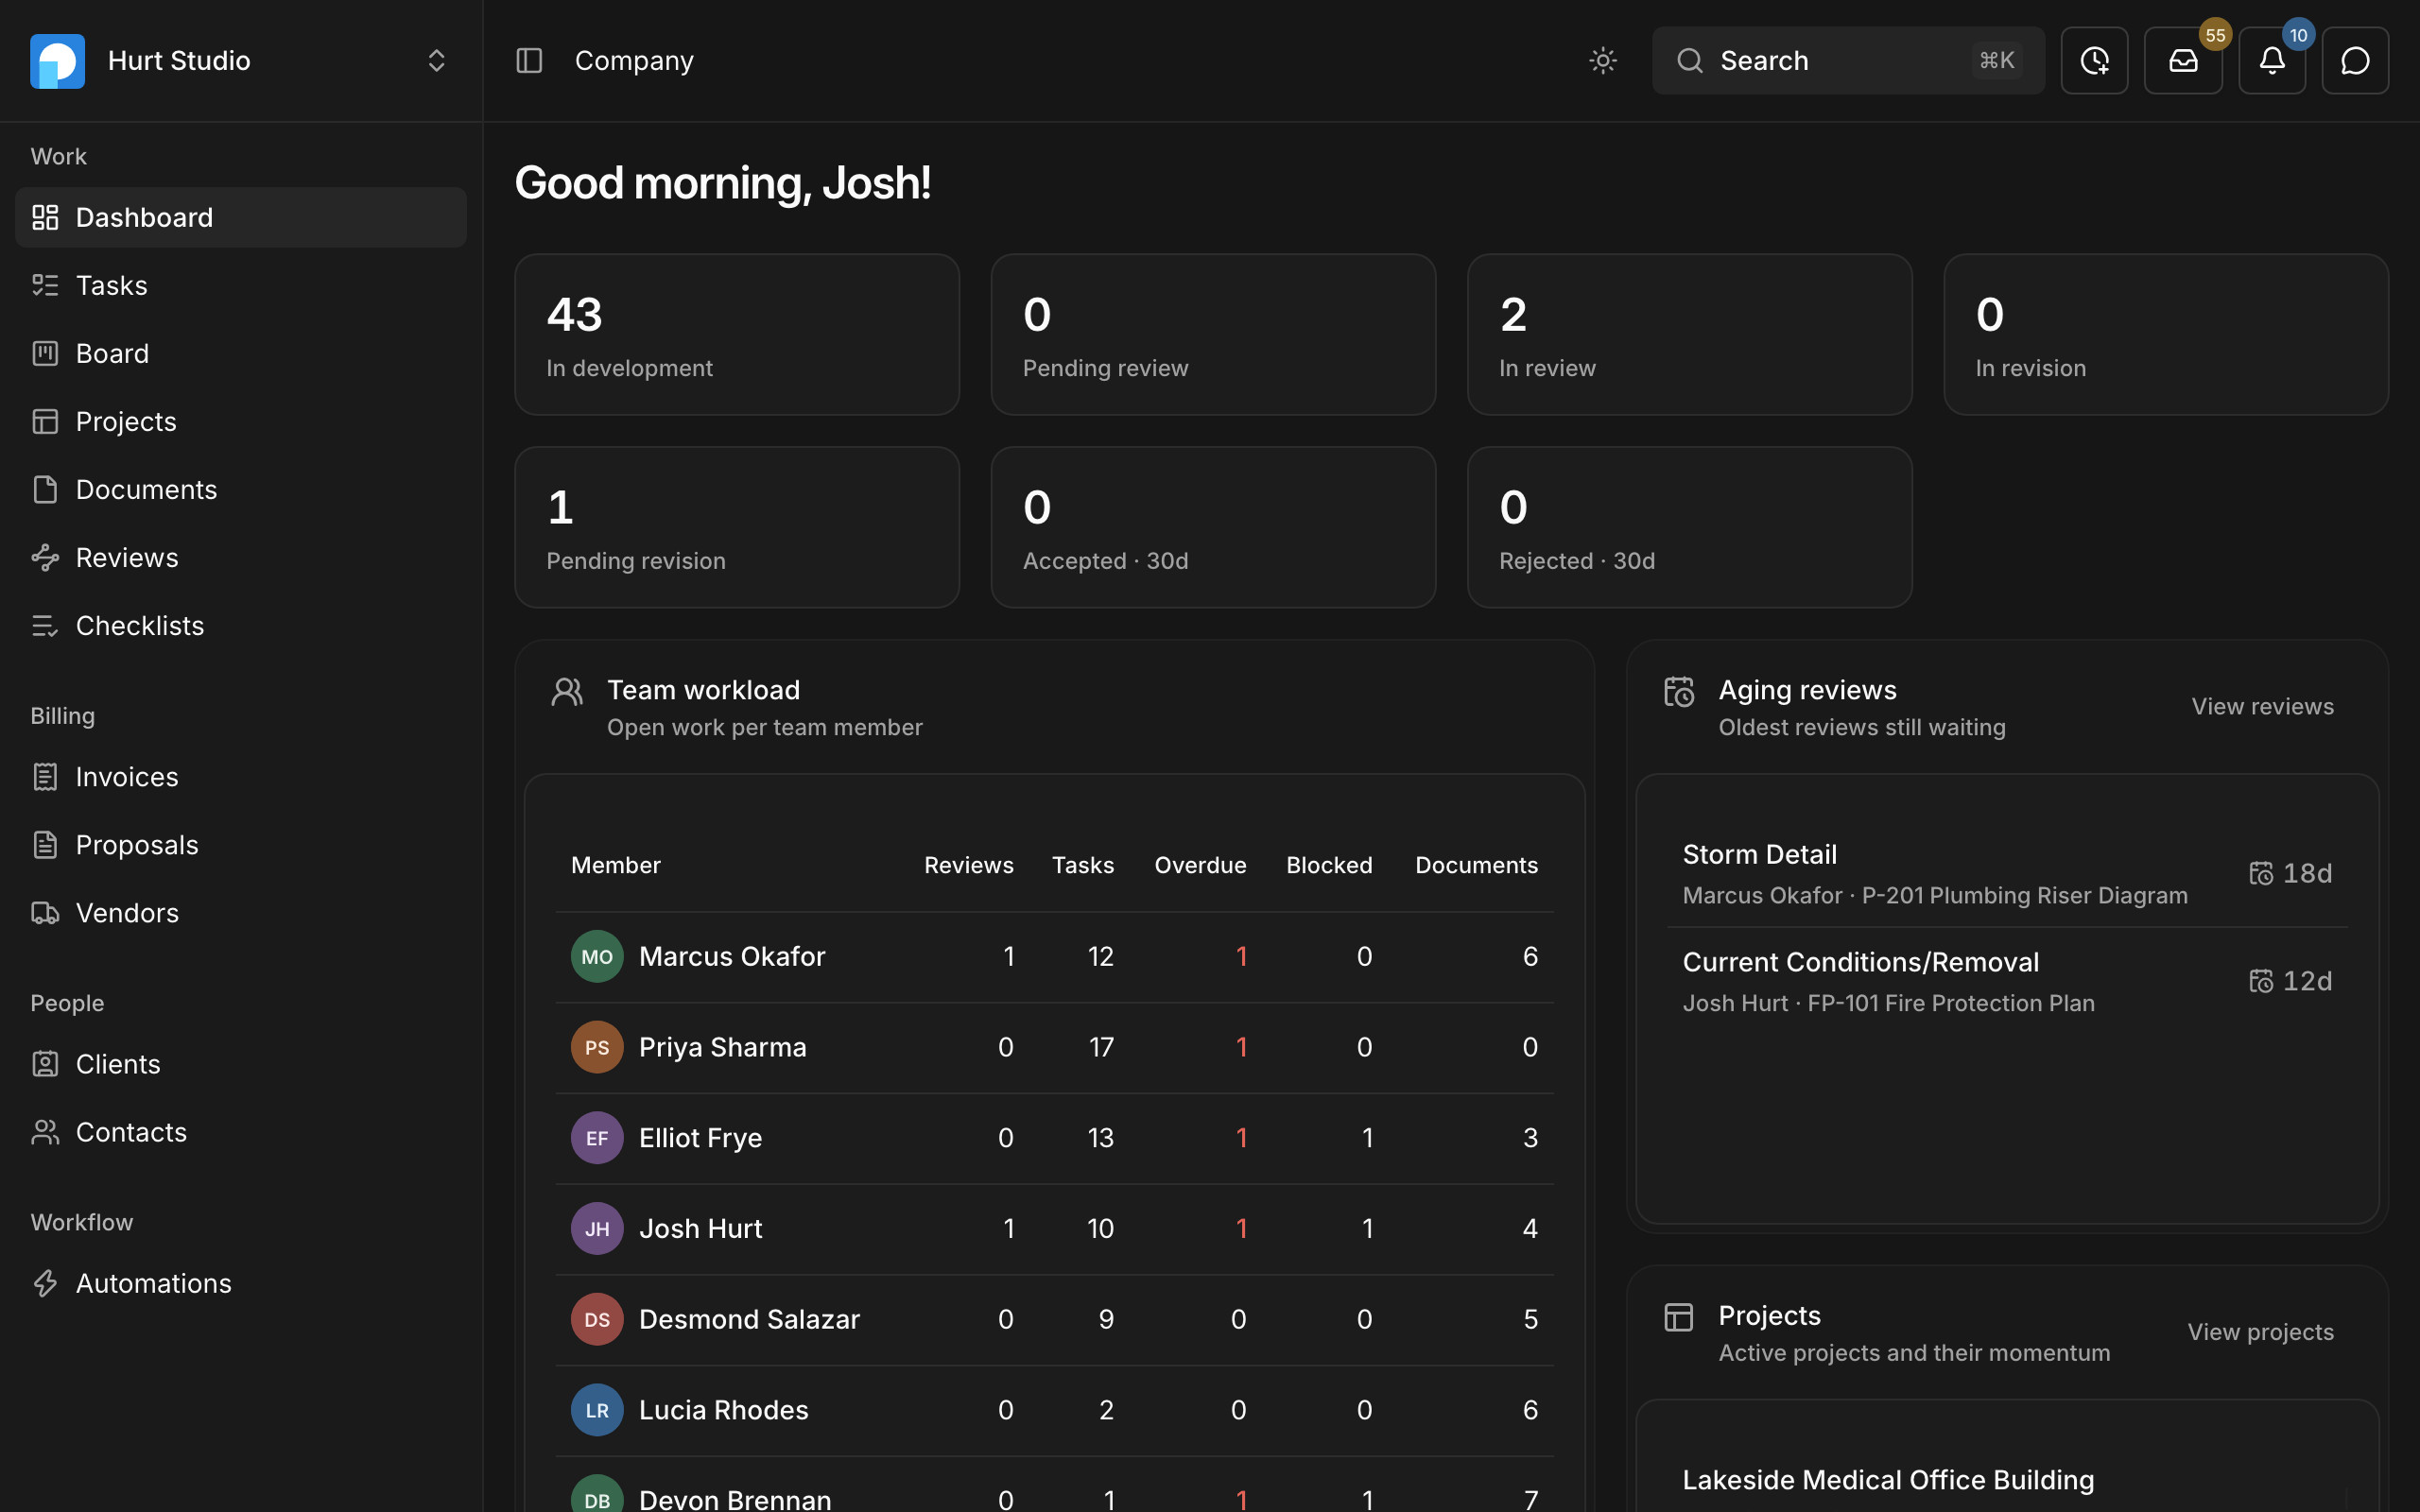Click the 1 Pending revision card
The height and width of the screenshot is (1512, 2420).
tap(737, 527)
